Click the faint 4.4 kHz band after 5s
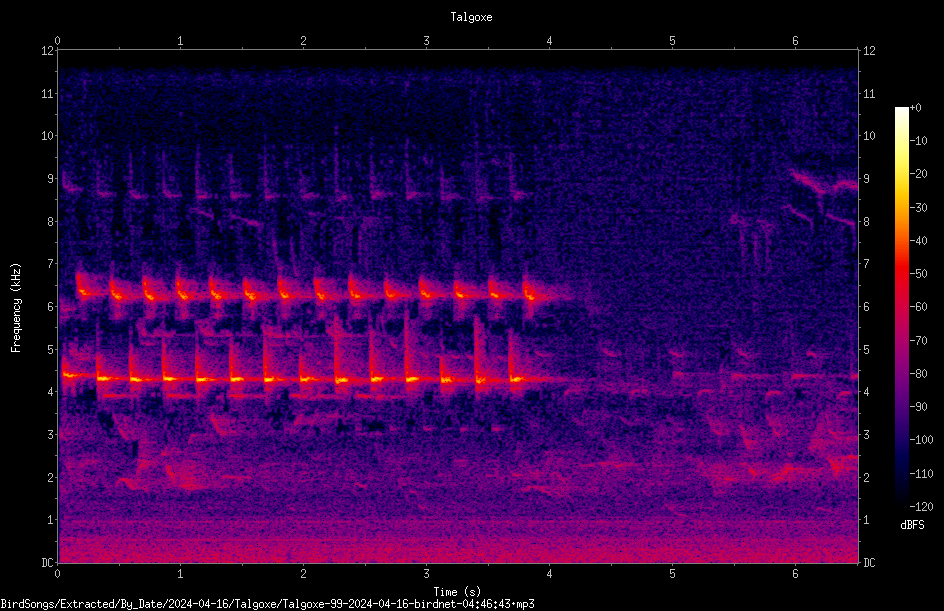Screen dimensions: 944x611 (x=765, y=376)
